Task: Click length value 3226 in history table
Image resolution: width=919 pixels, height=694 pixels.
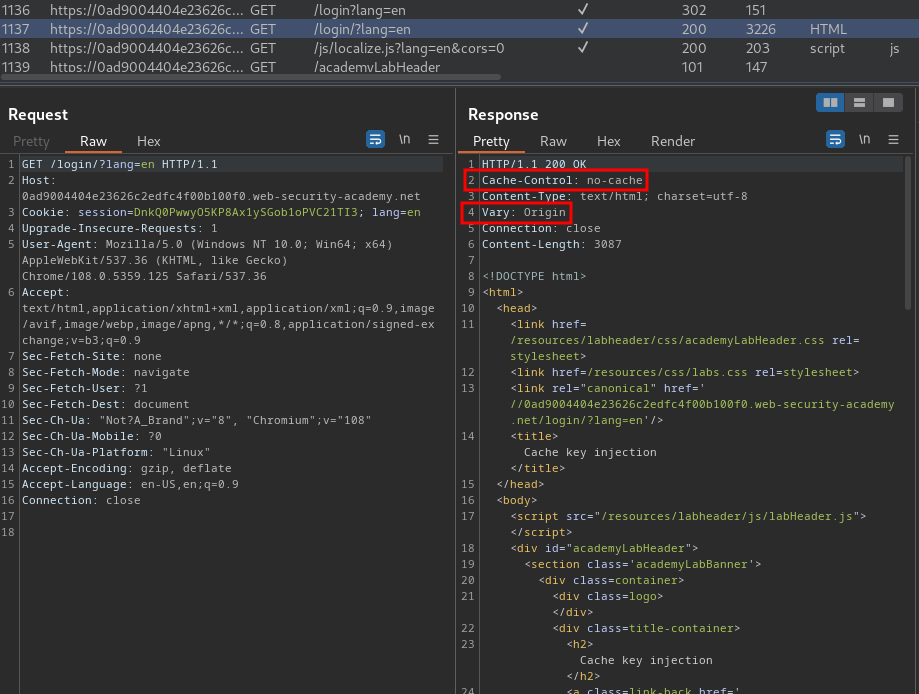Action: click(x=761, y=29)
